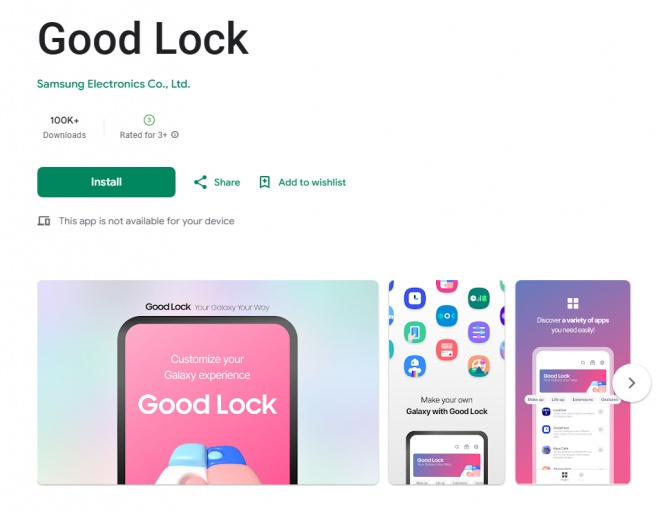Click the clock app icon in second screenshot
The width and height of the screenshot is (660, 512).
pos(415,298)
